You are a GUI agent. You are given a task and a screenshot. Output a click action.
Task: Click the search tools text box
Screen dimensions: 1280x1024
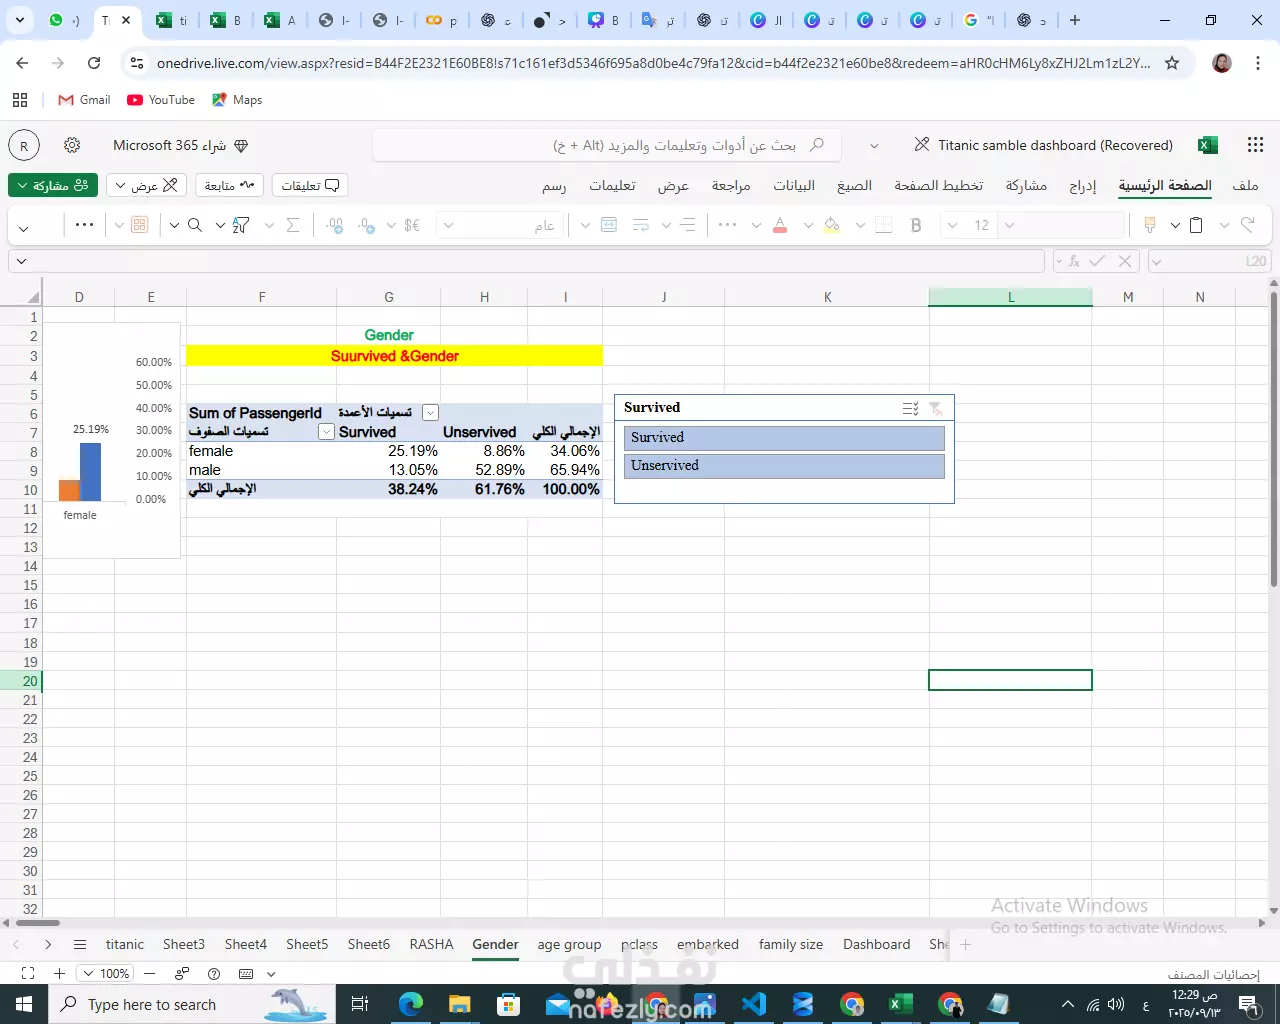coord(606,145)
